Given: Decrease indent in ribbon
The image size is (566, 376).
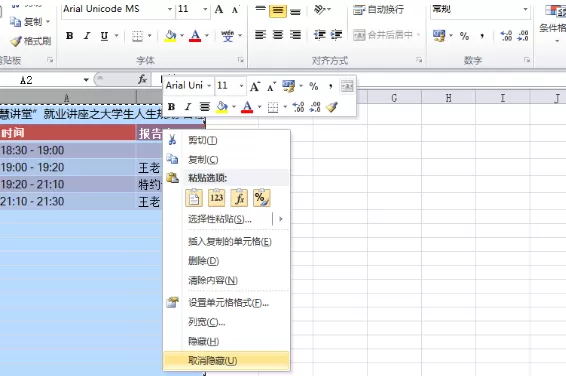Looking at the screenshot, I should tap(319, 35).
